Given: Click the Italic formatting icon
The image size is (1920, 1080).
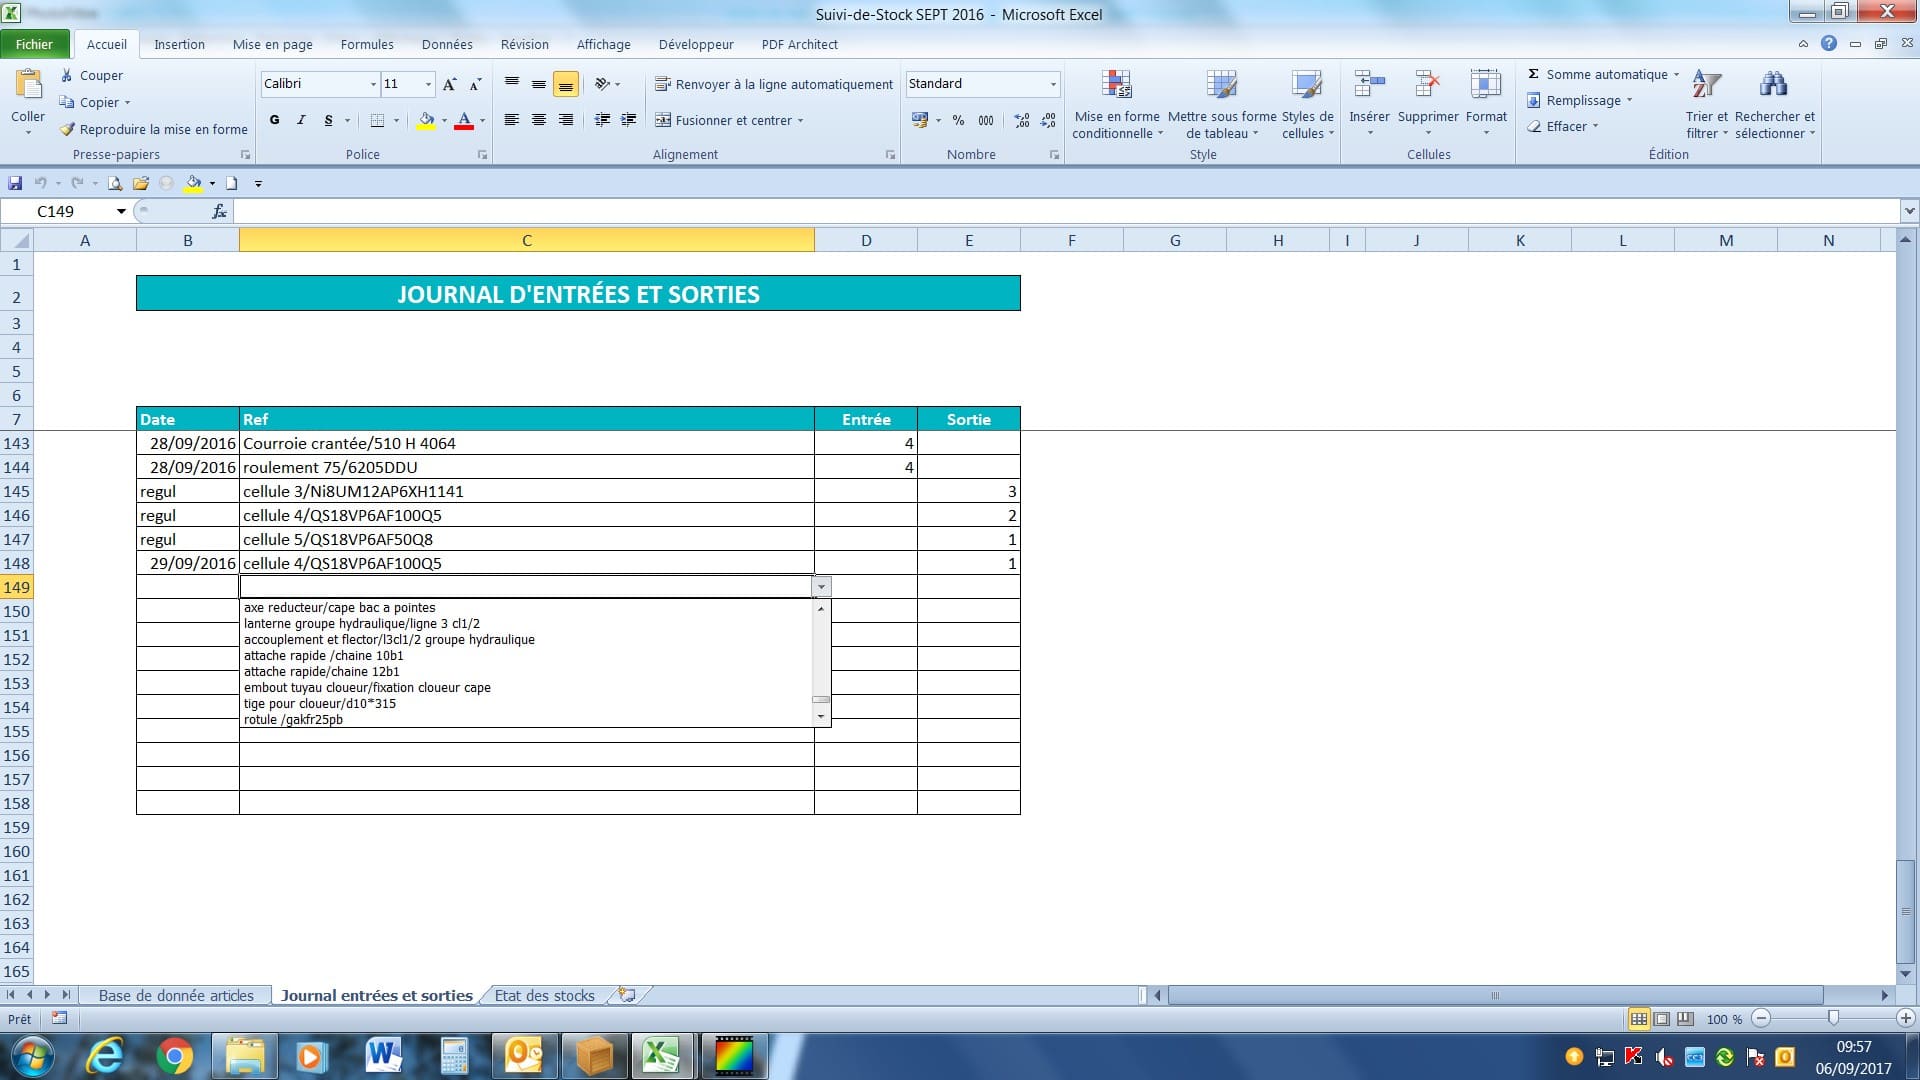Looking at the screenshot, I should pyautogui.click(x=301, y=120).
